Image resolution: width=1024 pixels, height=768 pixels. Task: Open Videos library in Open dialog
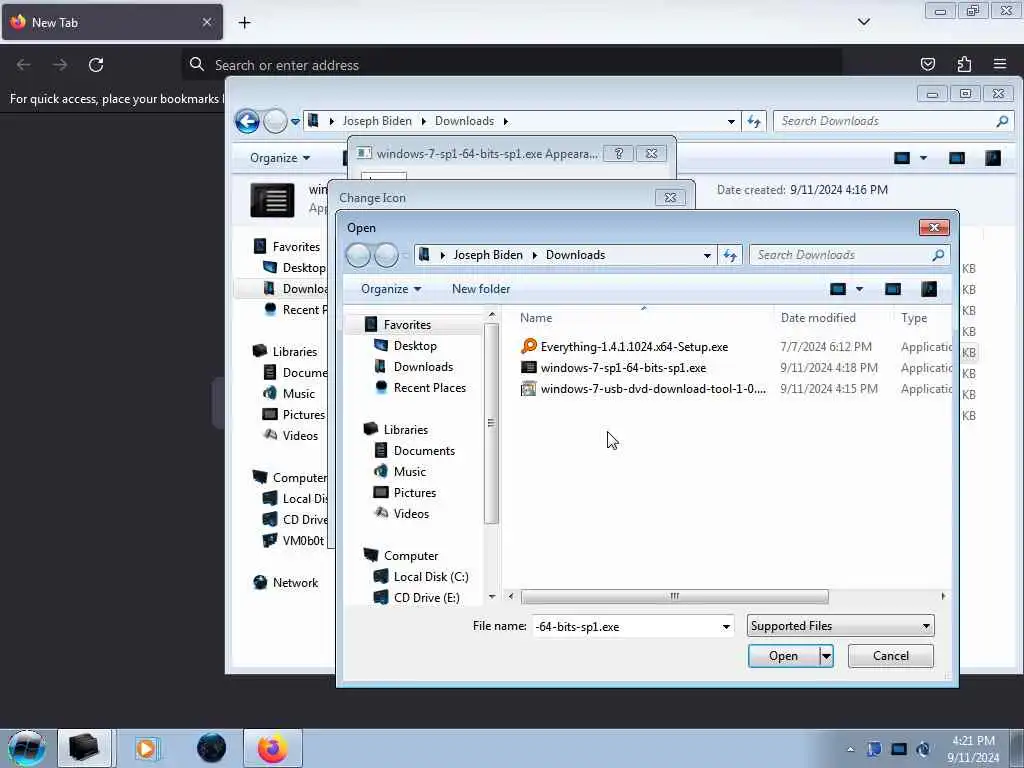click(411, 513)
